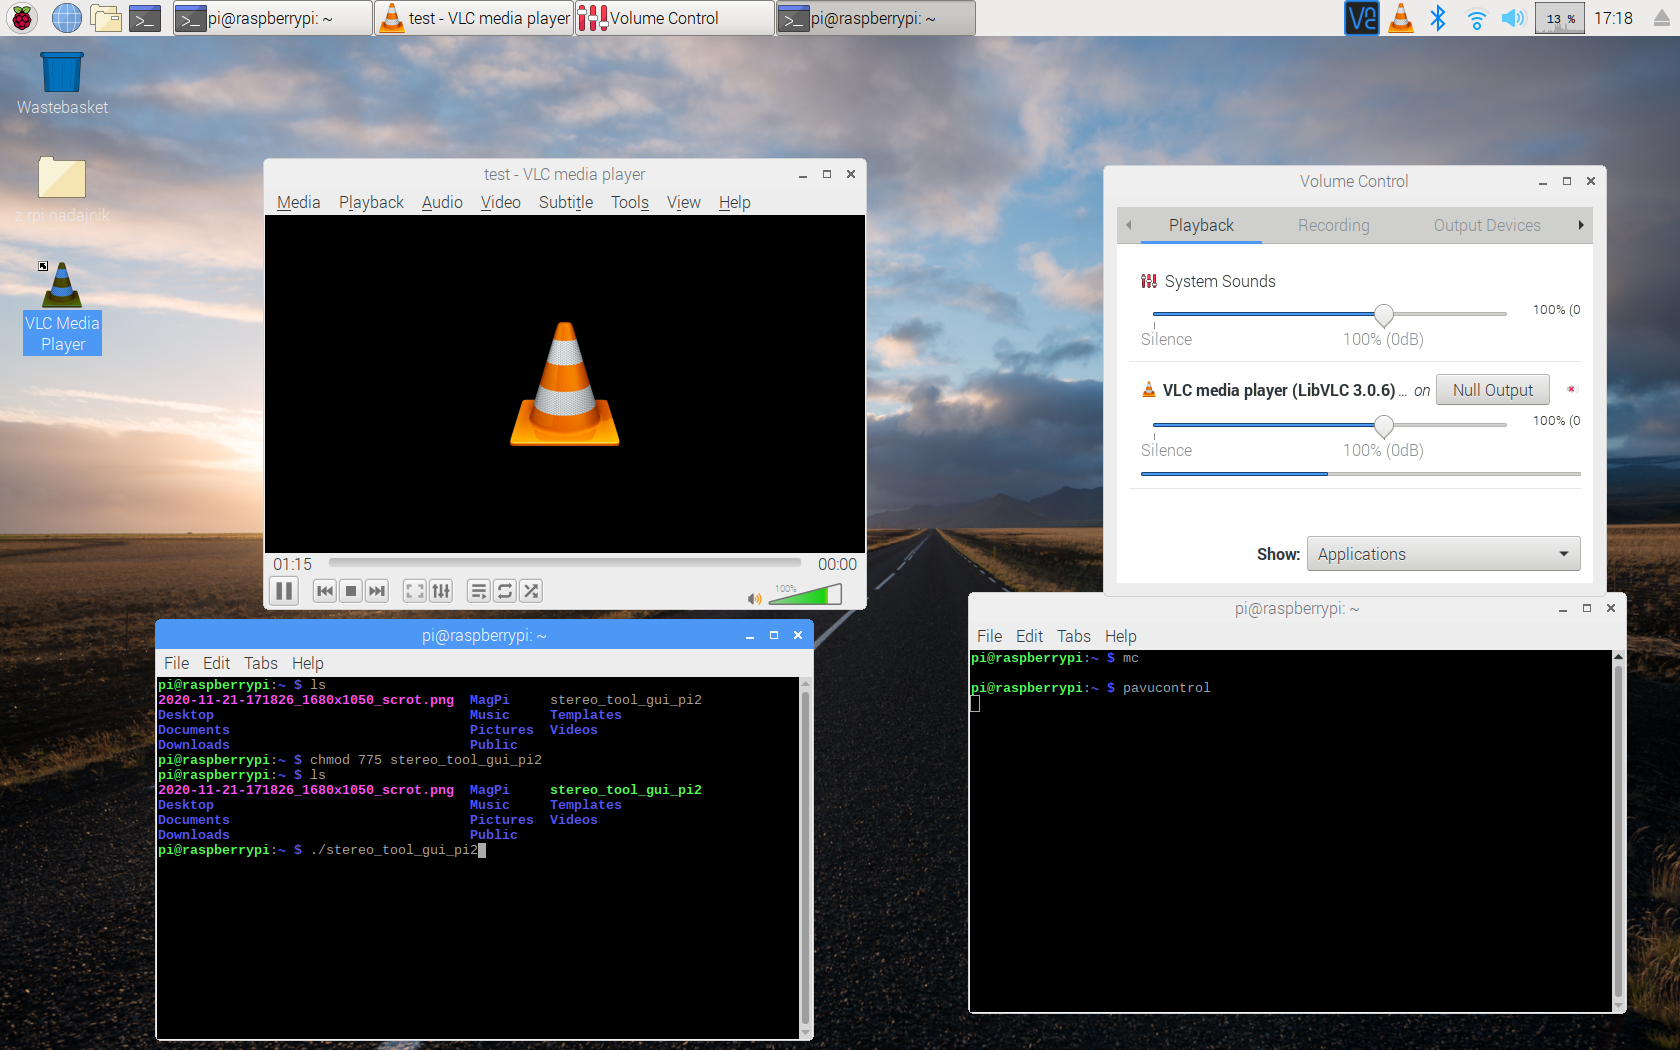Click the VLC seek bar
The image size is (1680, 1050).
pyautogui.click(x=565, y=563)
